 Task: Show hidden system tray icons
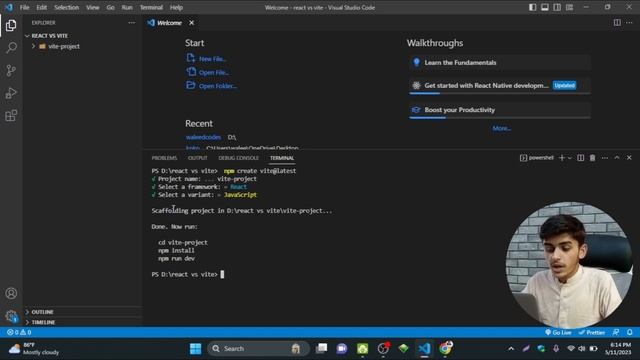tap(511, 349)
